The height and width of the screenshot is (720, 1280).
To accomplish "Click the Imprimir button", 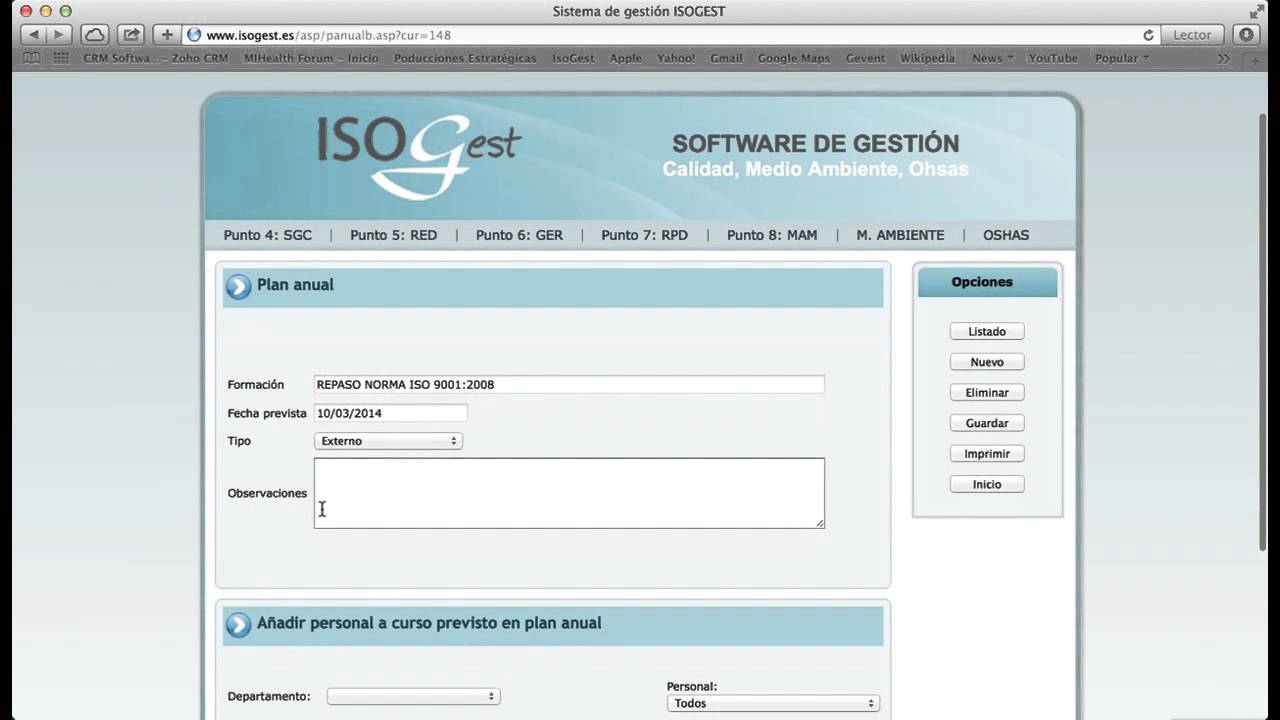I will click(x=987, y=453).
